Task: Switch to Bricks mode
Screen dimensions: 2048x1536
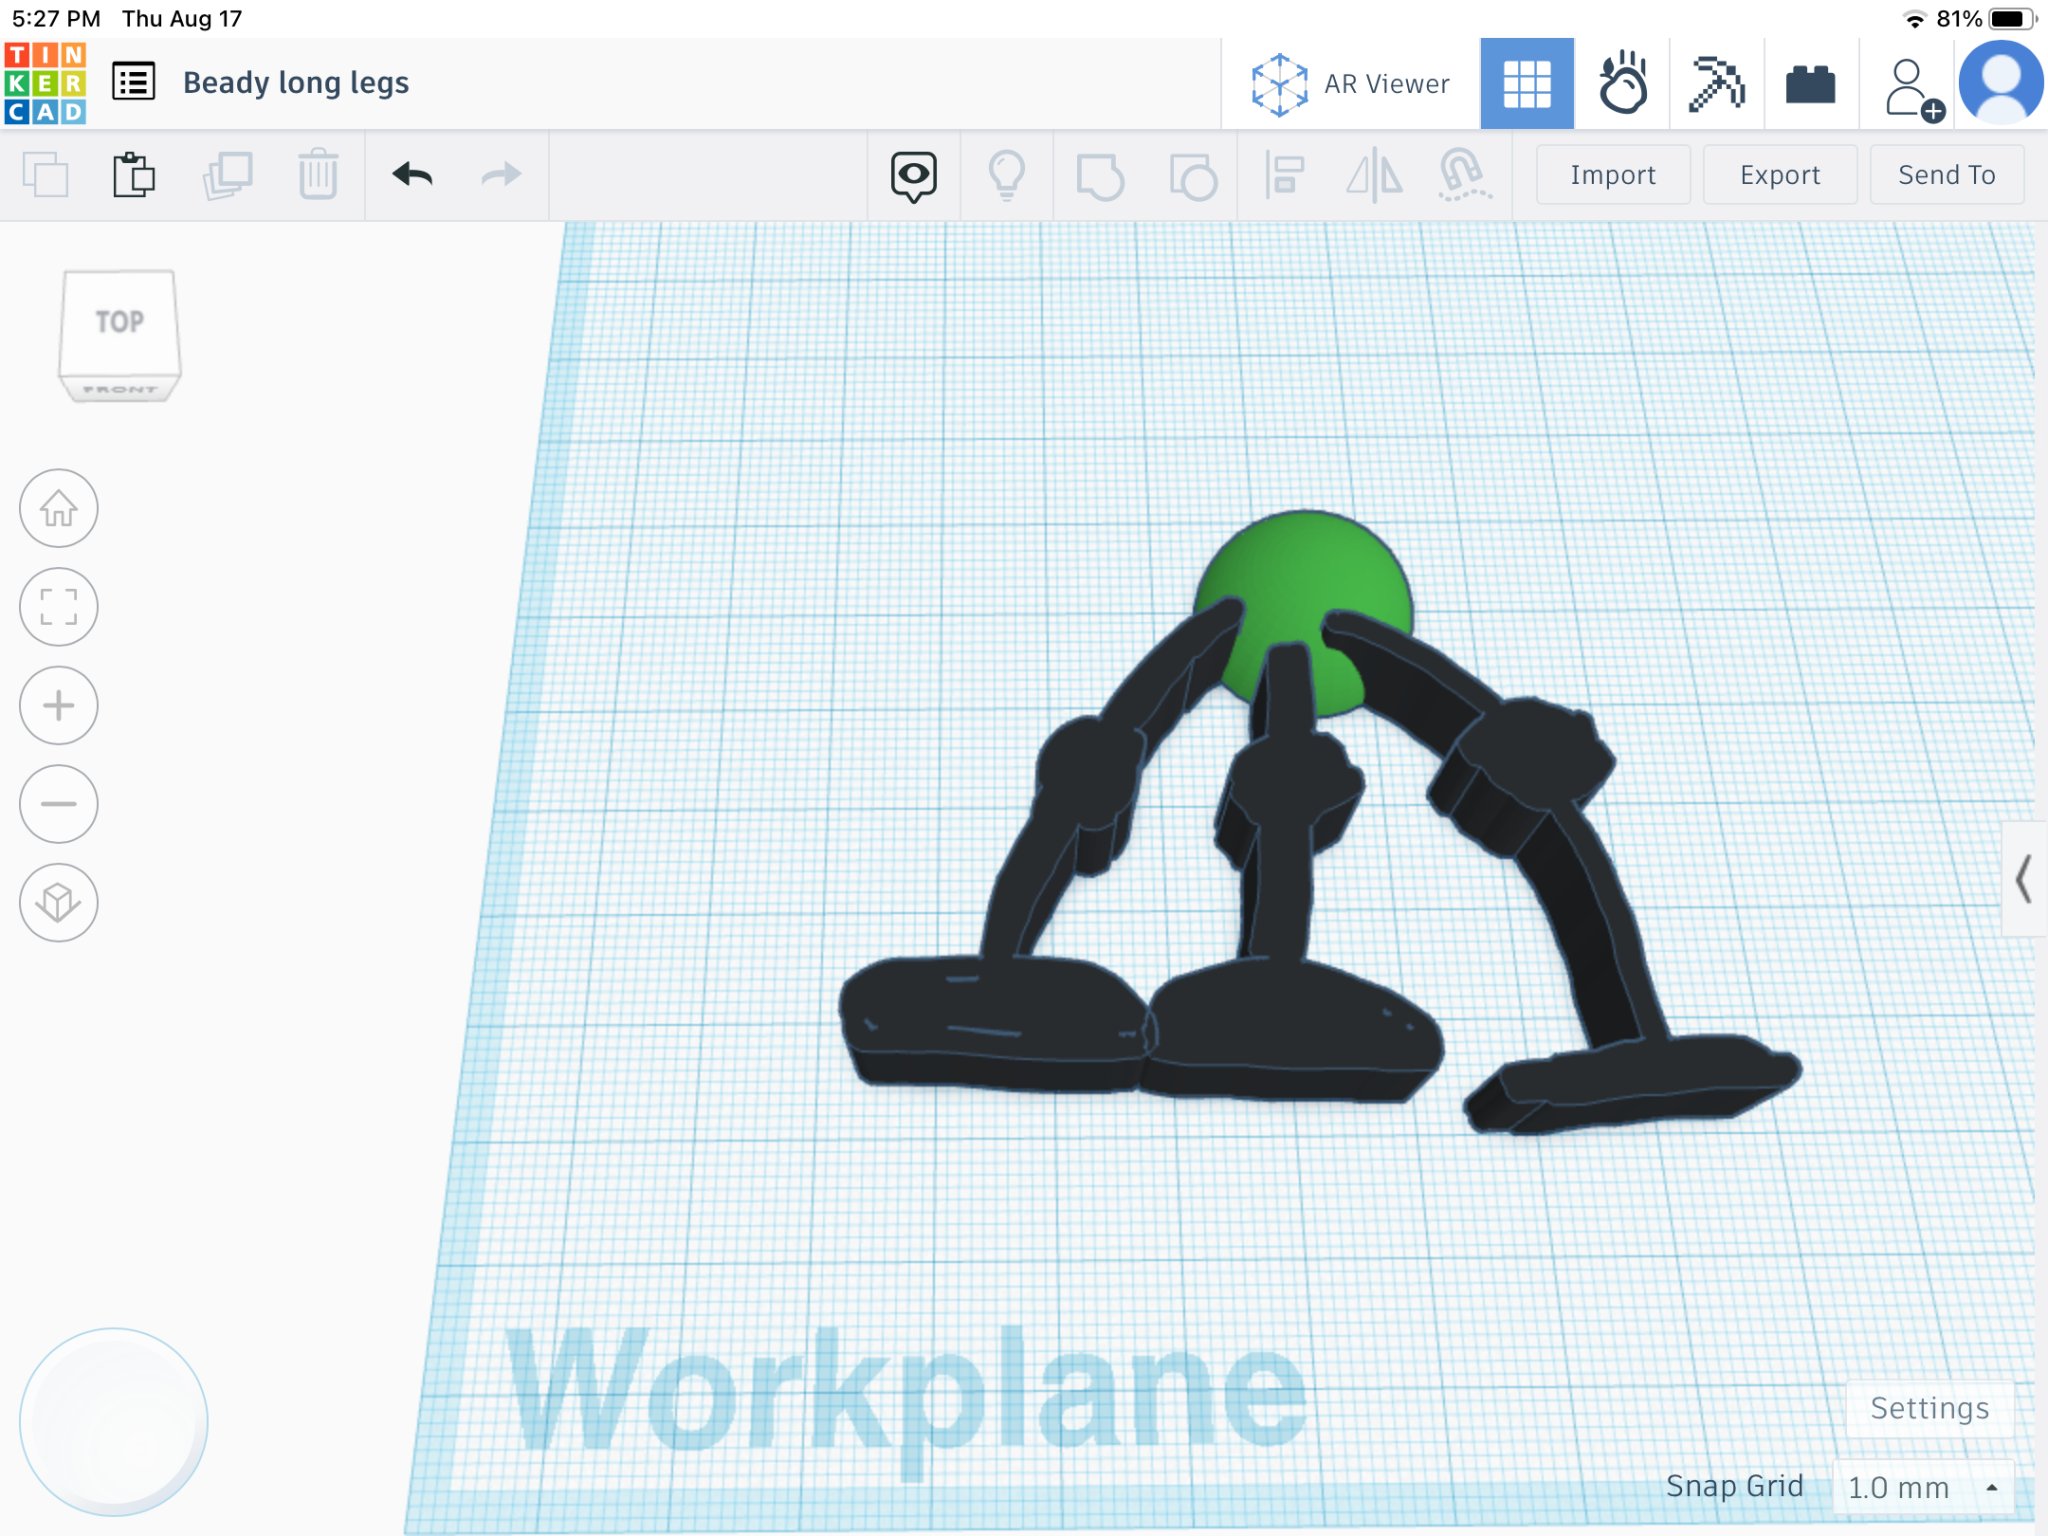Action: point(1810,84)
